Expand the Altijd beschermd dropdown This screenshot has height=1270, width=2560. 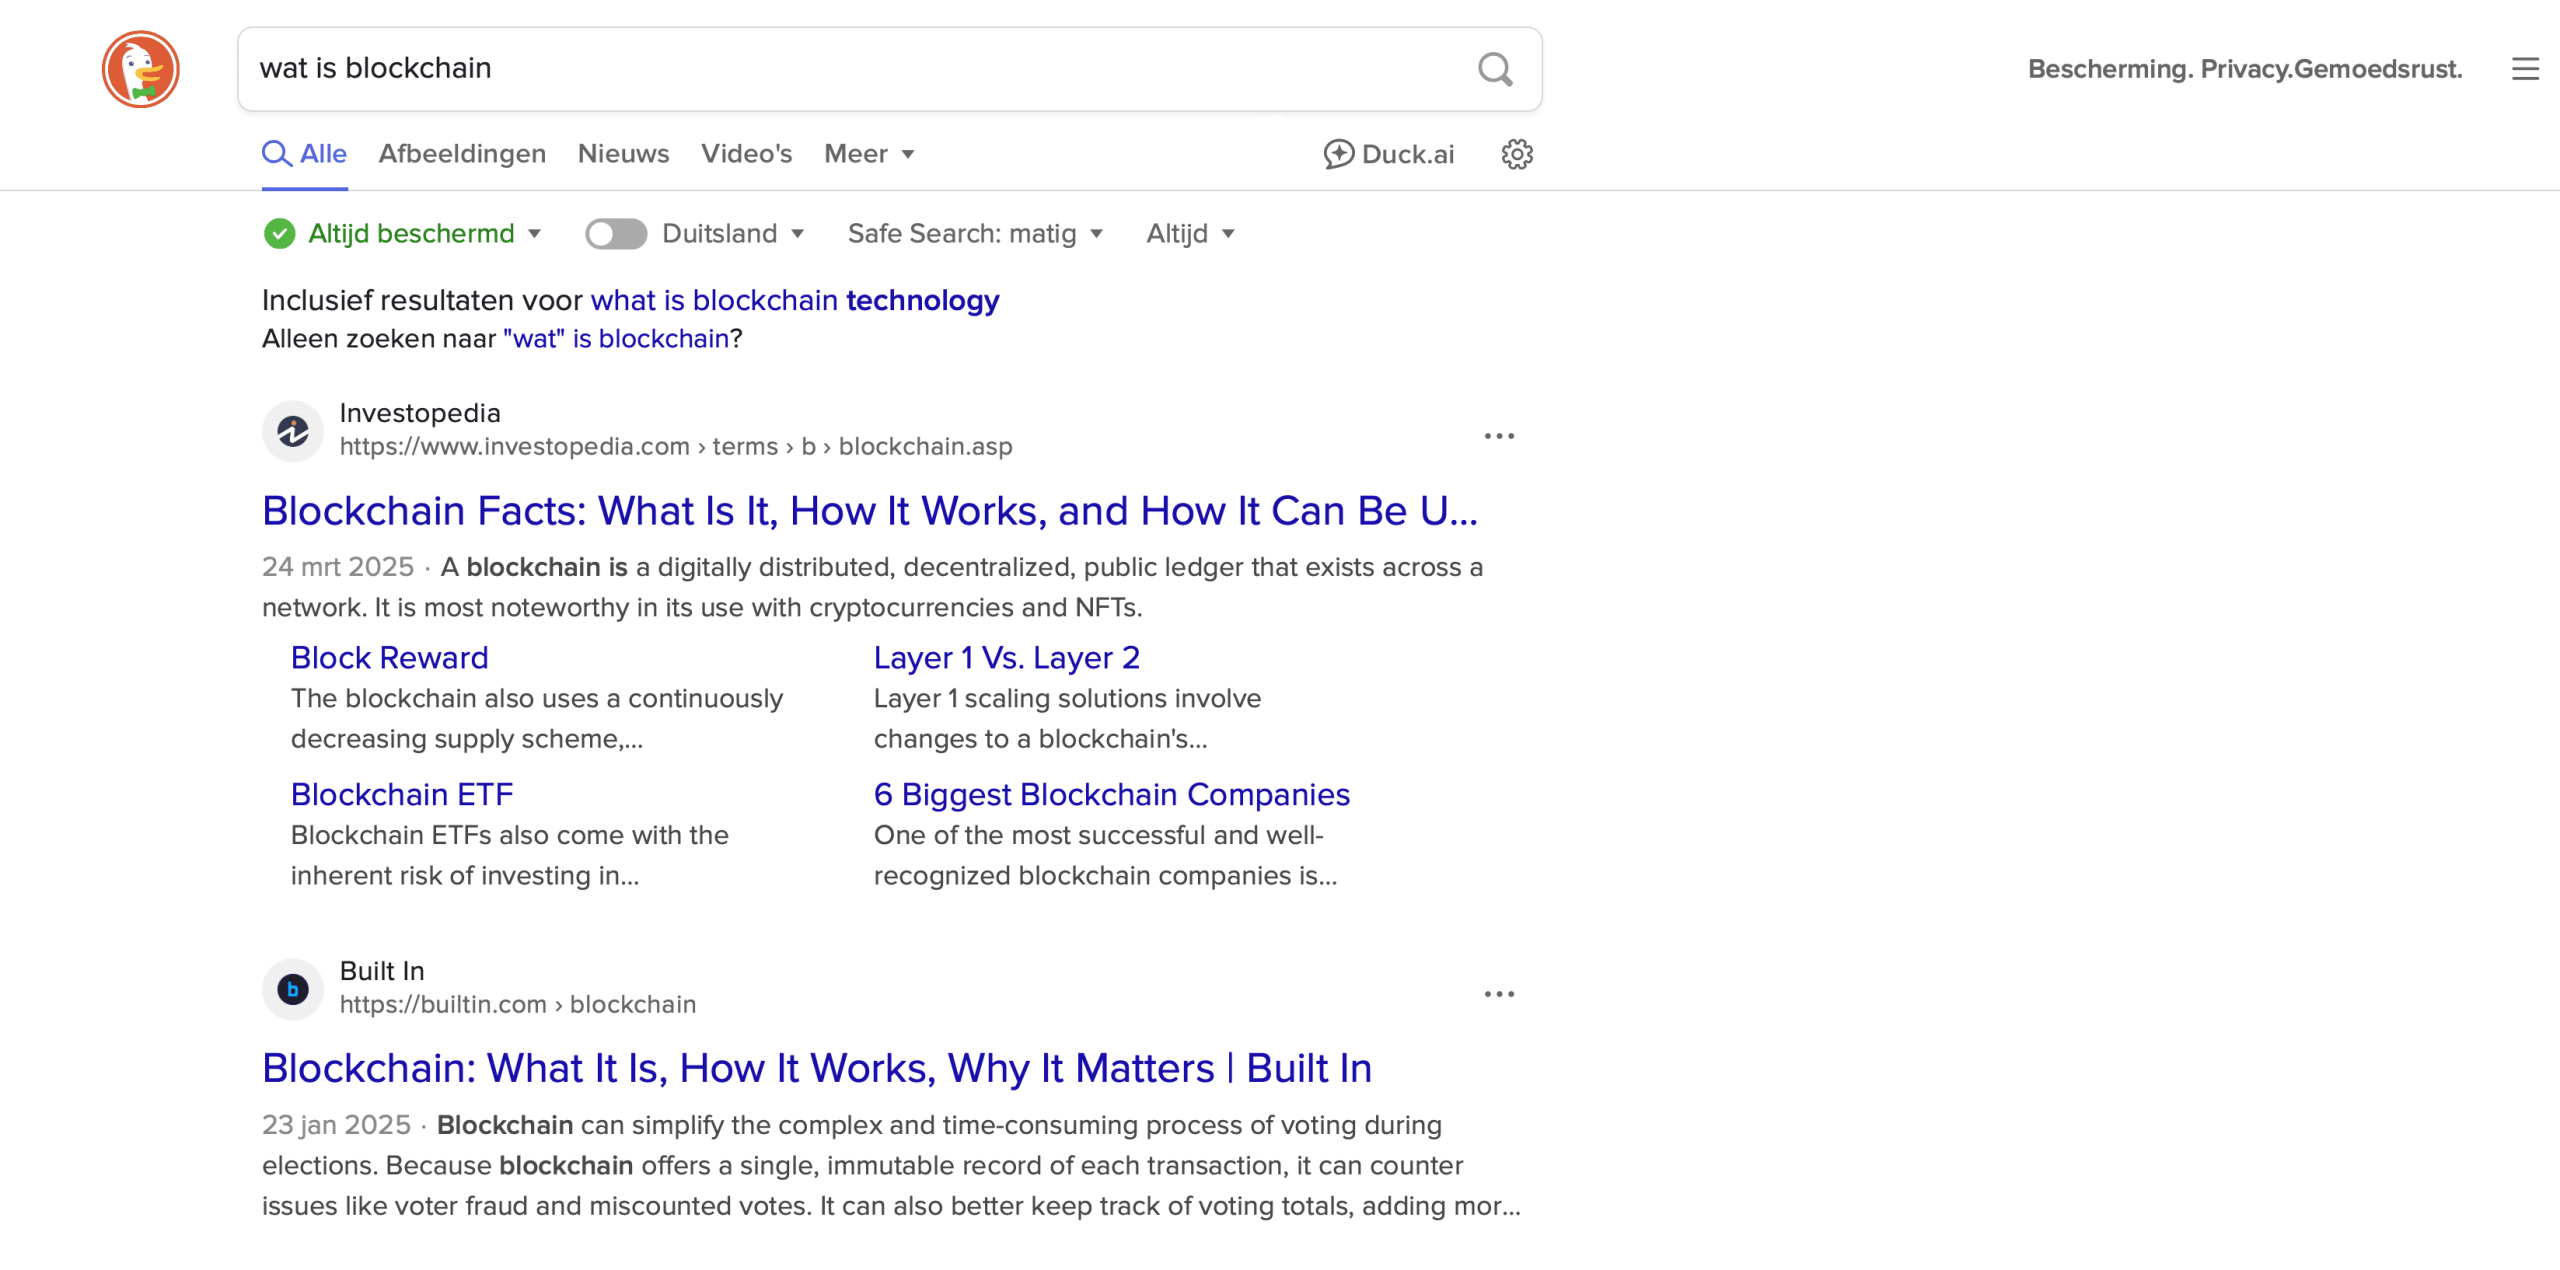tap(425, 234)
